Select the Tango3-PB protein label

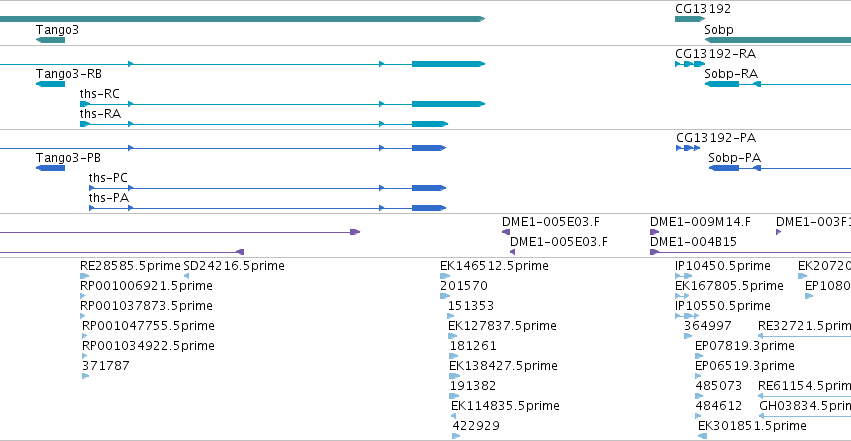68,158
